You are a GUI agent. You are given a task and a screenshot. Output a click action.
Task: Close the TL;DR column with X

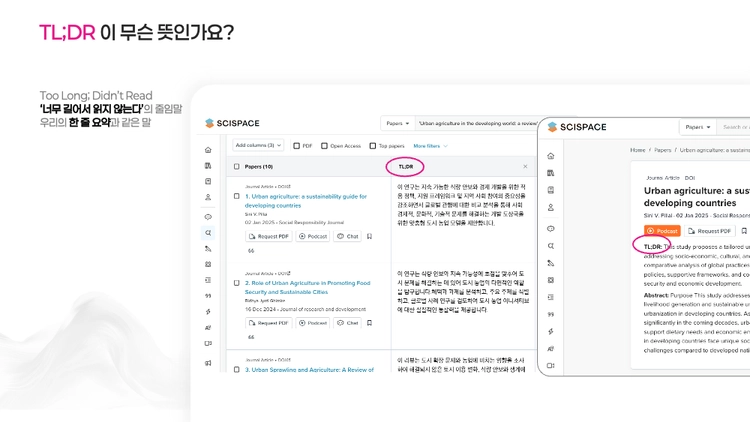(x=525, y=167)
